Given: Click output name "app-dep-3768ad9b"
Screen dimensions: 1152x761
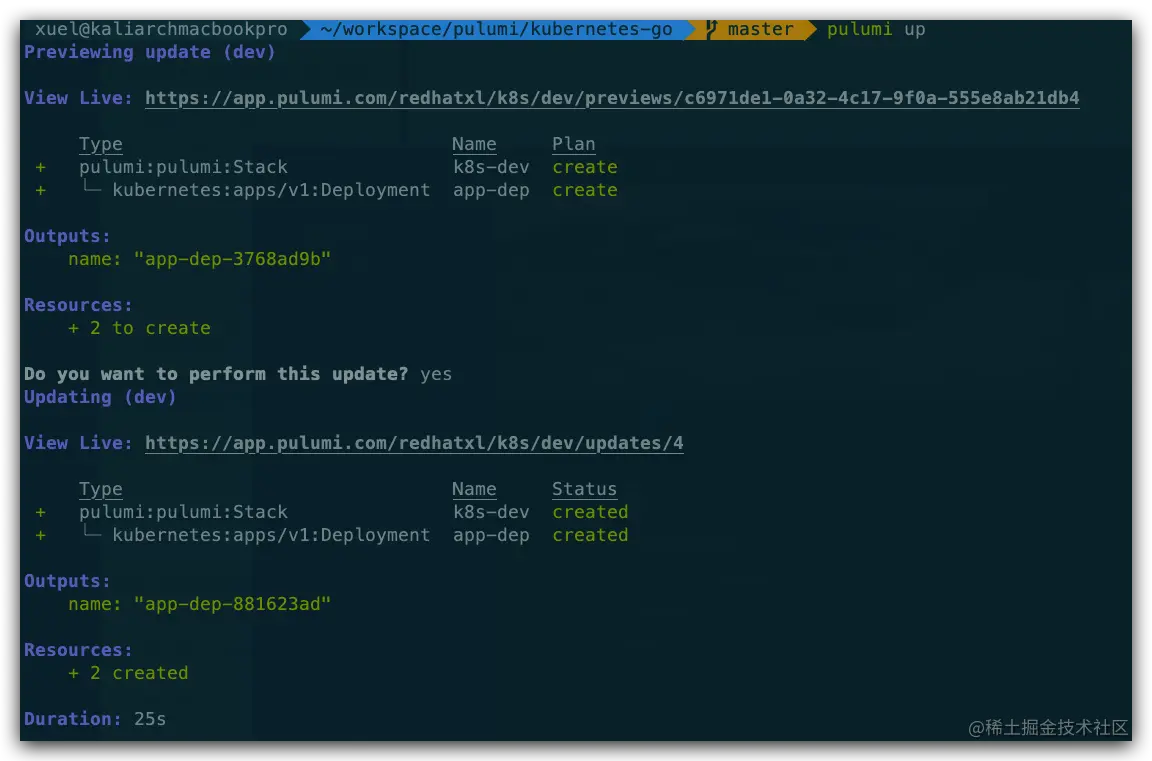Looking at the screenshot, I should pyautogui.click(x=232, y=259).
